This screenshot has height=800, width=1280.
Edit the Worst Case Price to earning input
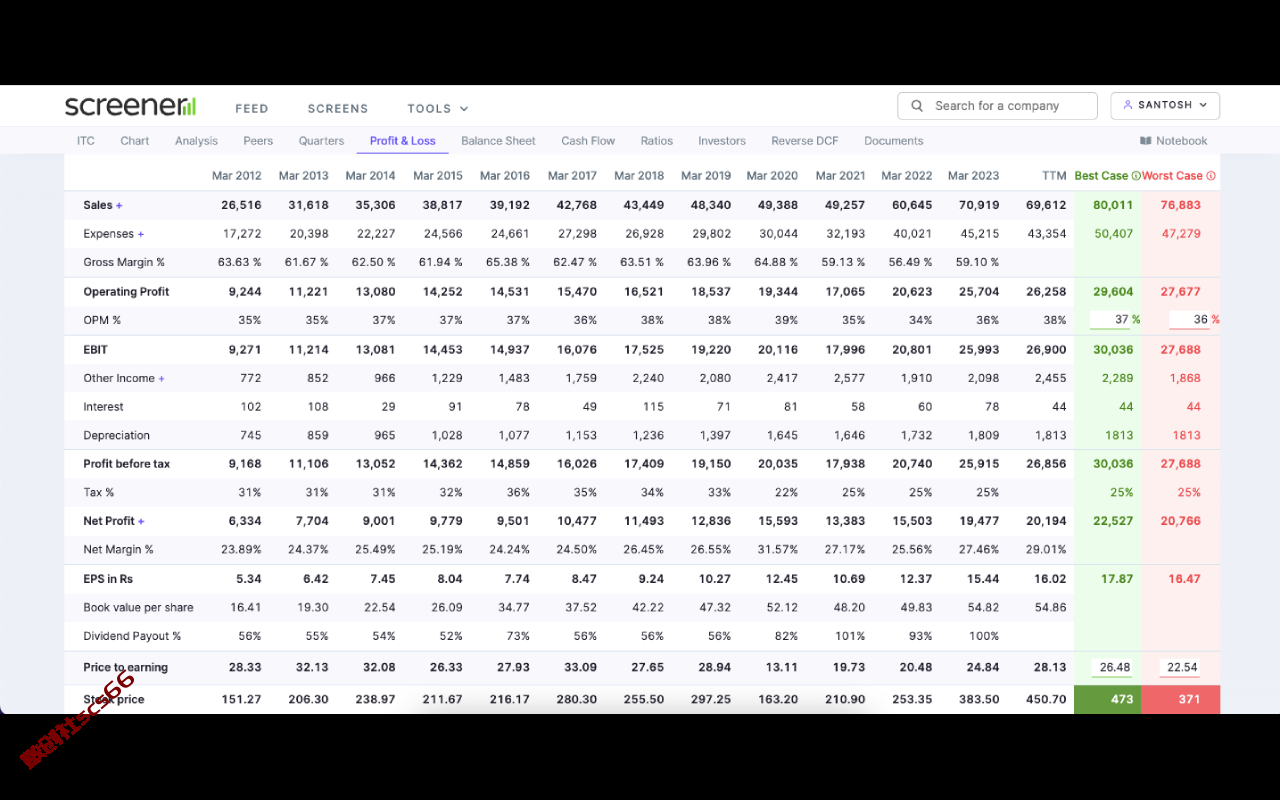(x=1180, y=668)
